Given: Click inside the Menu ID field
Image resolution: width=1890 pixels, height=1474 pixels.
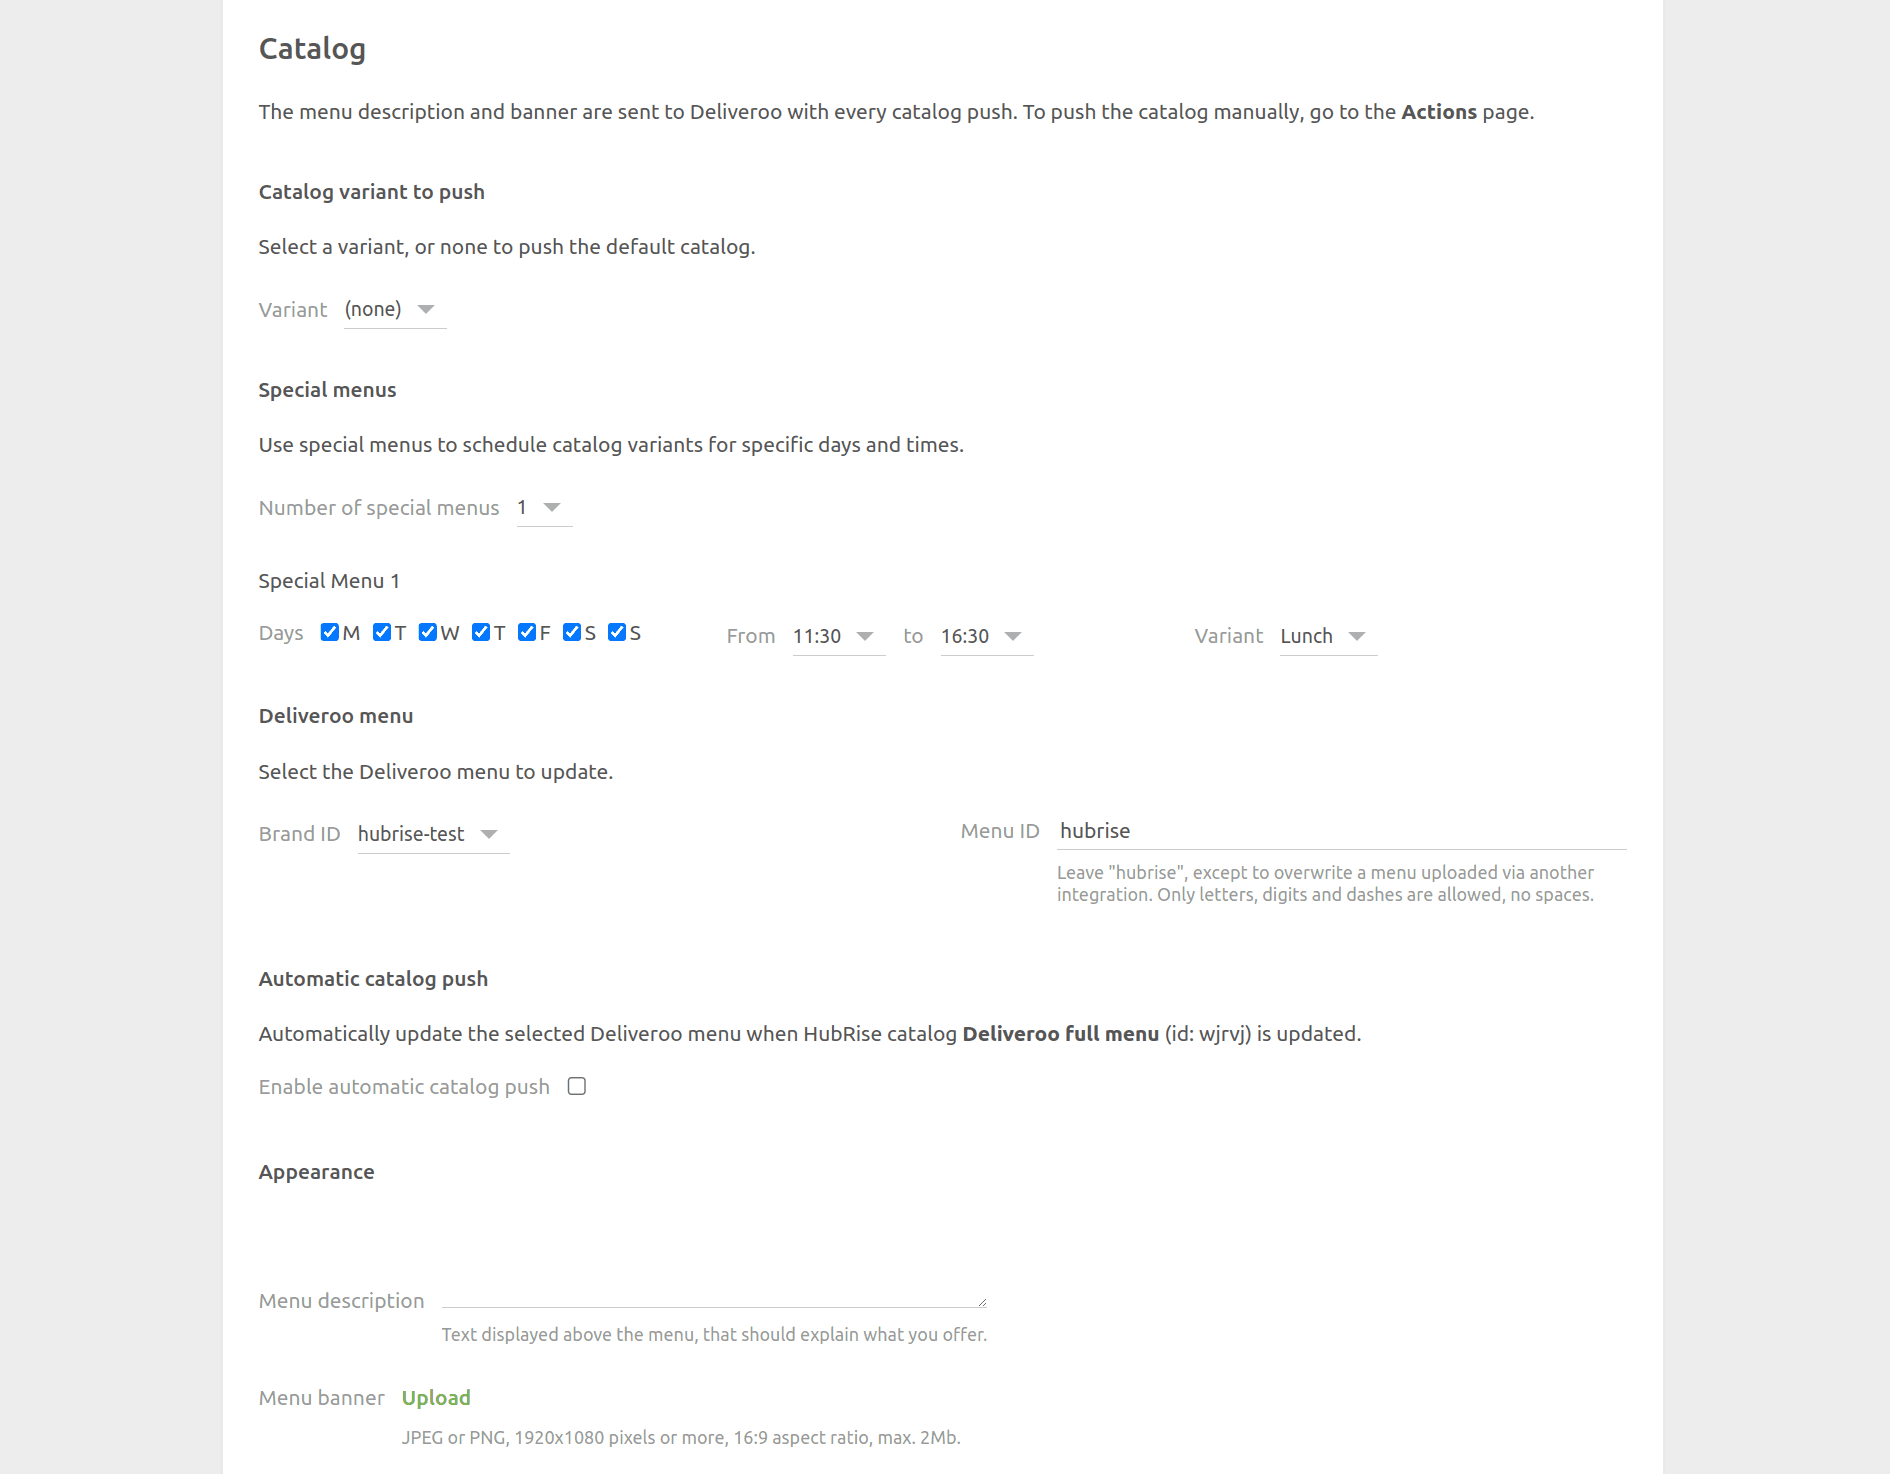Looking at the screenshot, I should click(1340, 831).
